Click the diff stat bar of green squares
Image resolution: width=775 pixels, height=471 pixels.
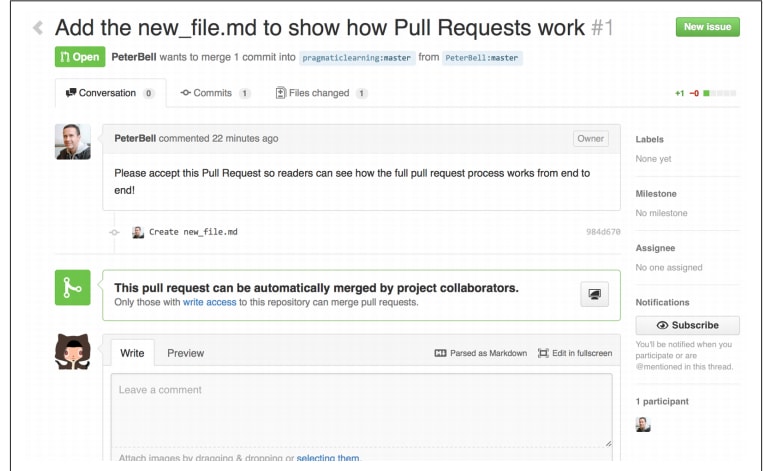[720, 93]
